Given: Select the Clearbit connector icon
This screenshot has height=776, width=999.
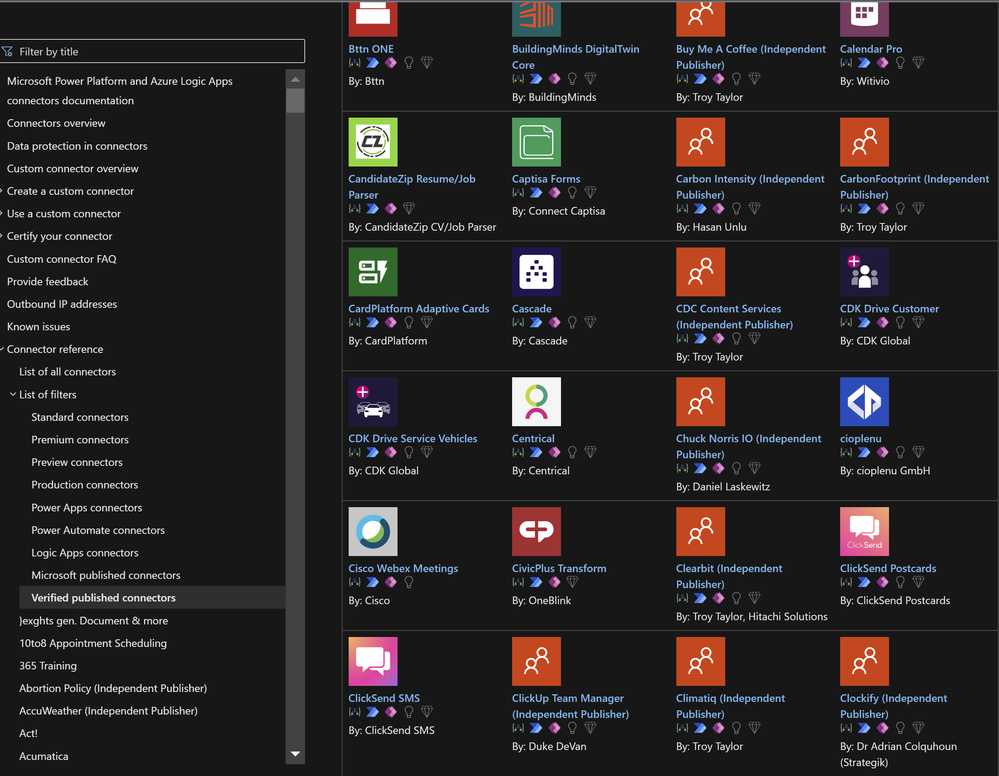Looking at the screenshot, I should [700, 531].
